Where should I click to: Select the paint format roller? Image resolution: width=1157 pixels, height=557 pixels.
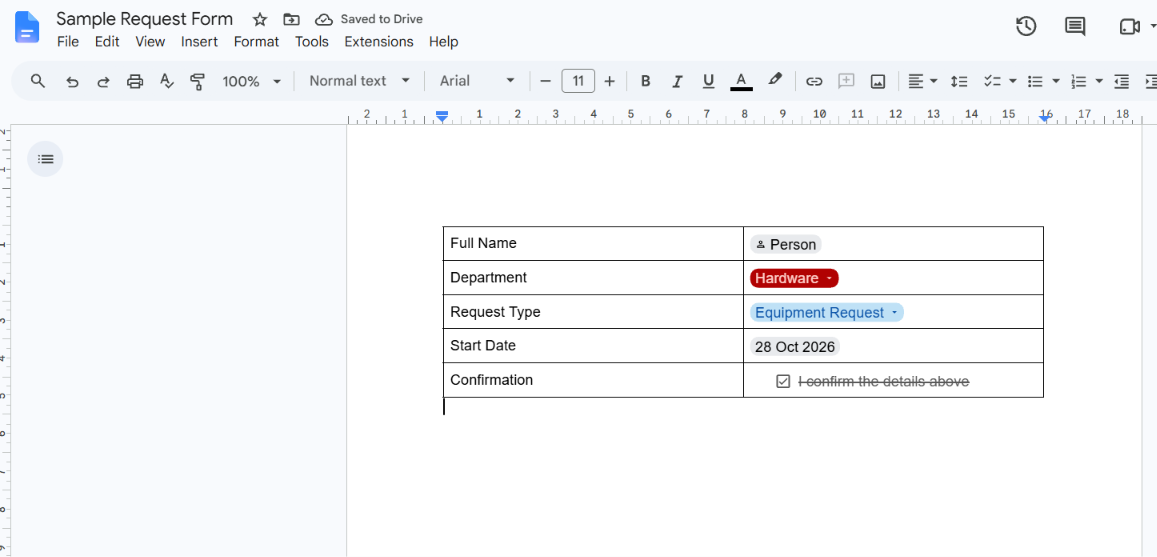coord(197,81)
